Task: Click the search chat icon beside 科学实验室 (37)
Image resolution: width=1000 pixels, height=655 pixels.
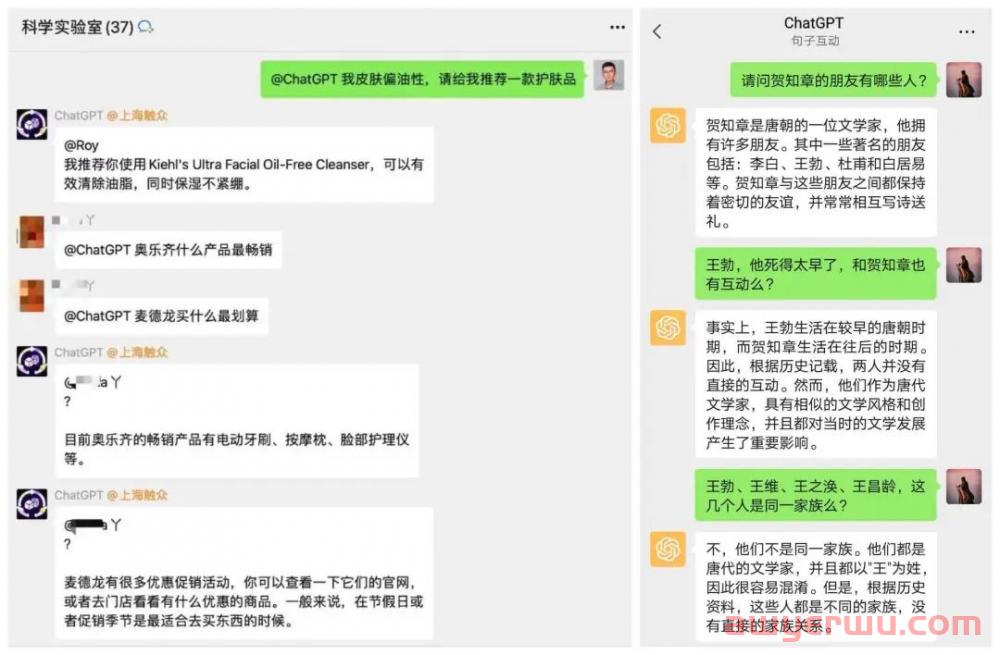Action: point(145,27)
